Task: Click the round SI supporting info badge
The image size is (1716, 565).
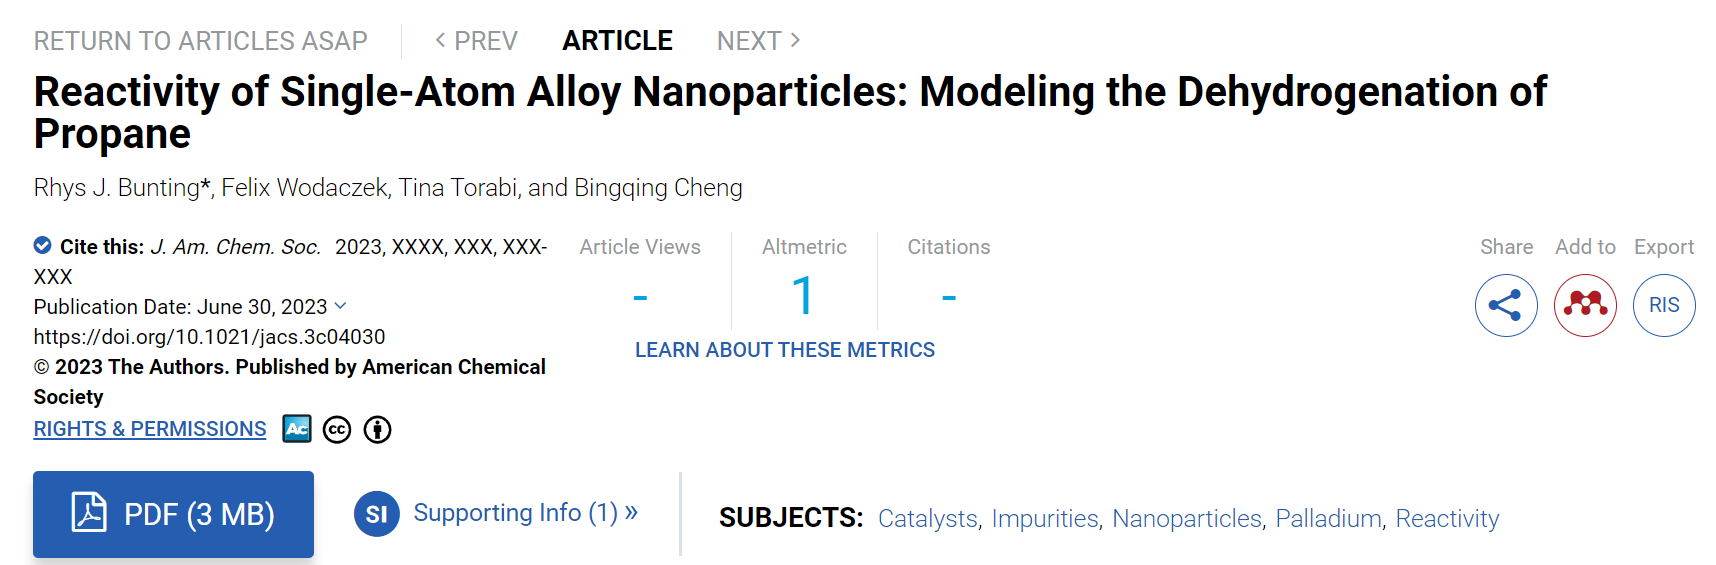Action: [x=377, y=514]
